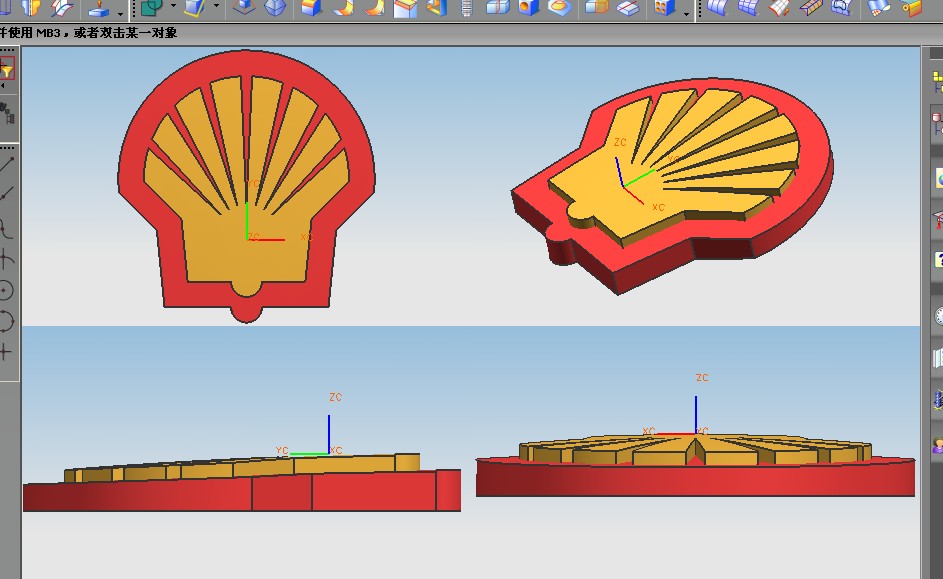Image resolution: width=943 pixels, height=579 pixels.
Task: Select the mesh surface grid icon
Action: 749,7
